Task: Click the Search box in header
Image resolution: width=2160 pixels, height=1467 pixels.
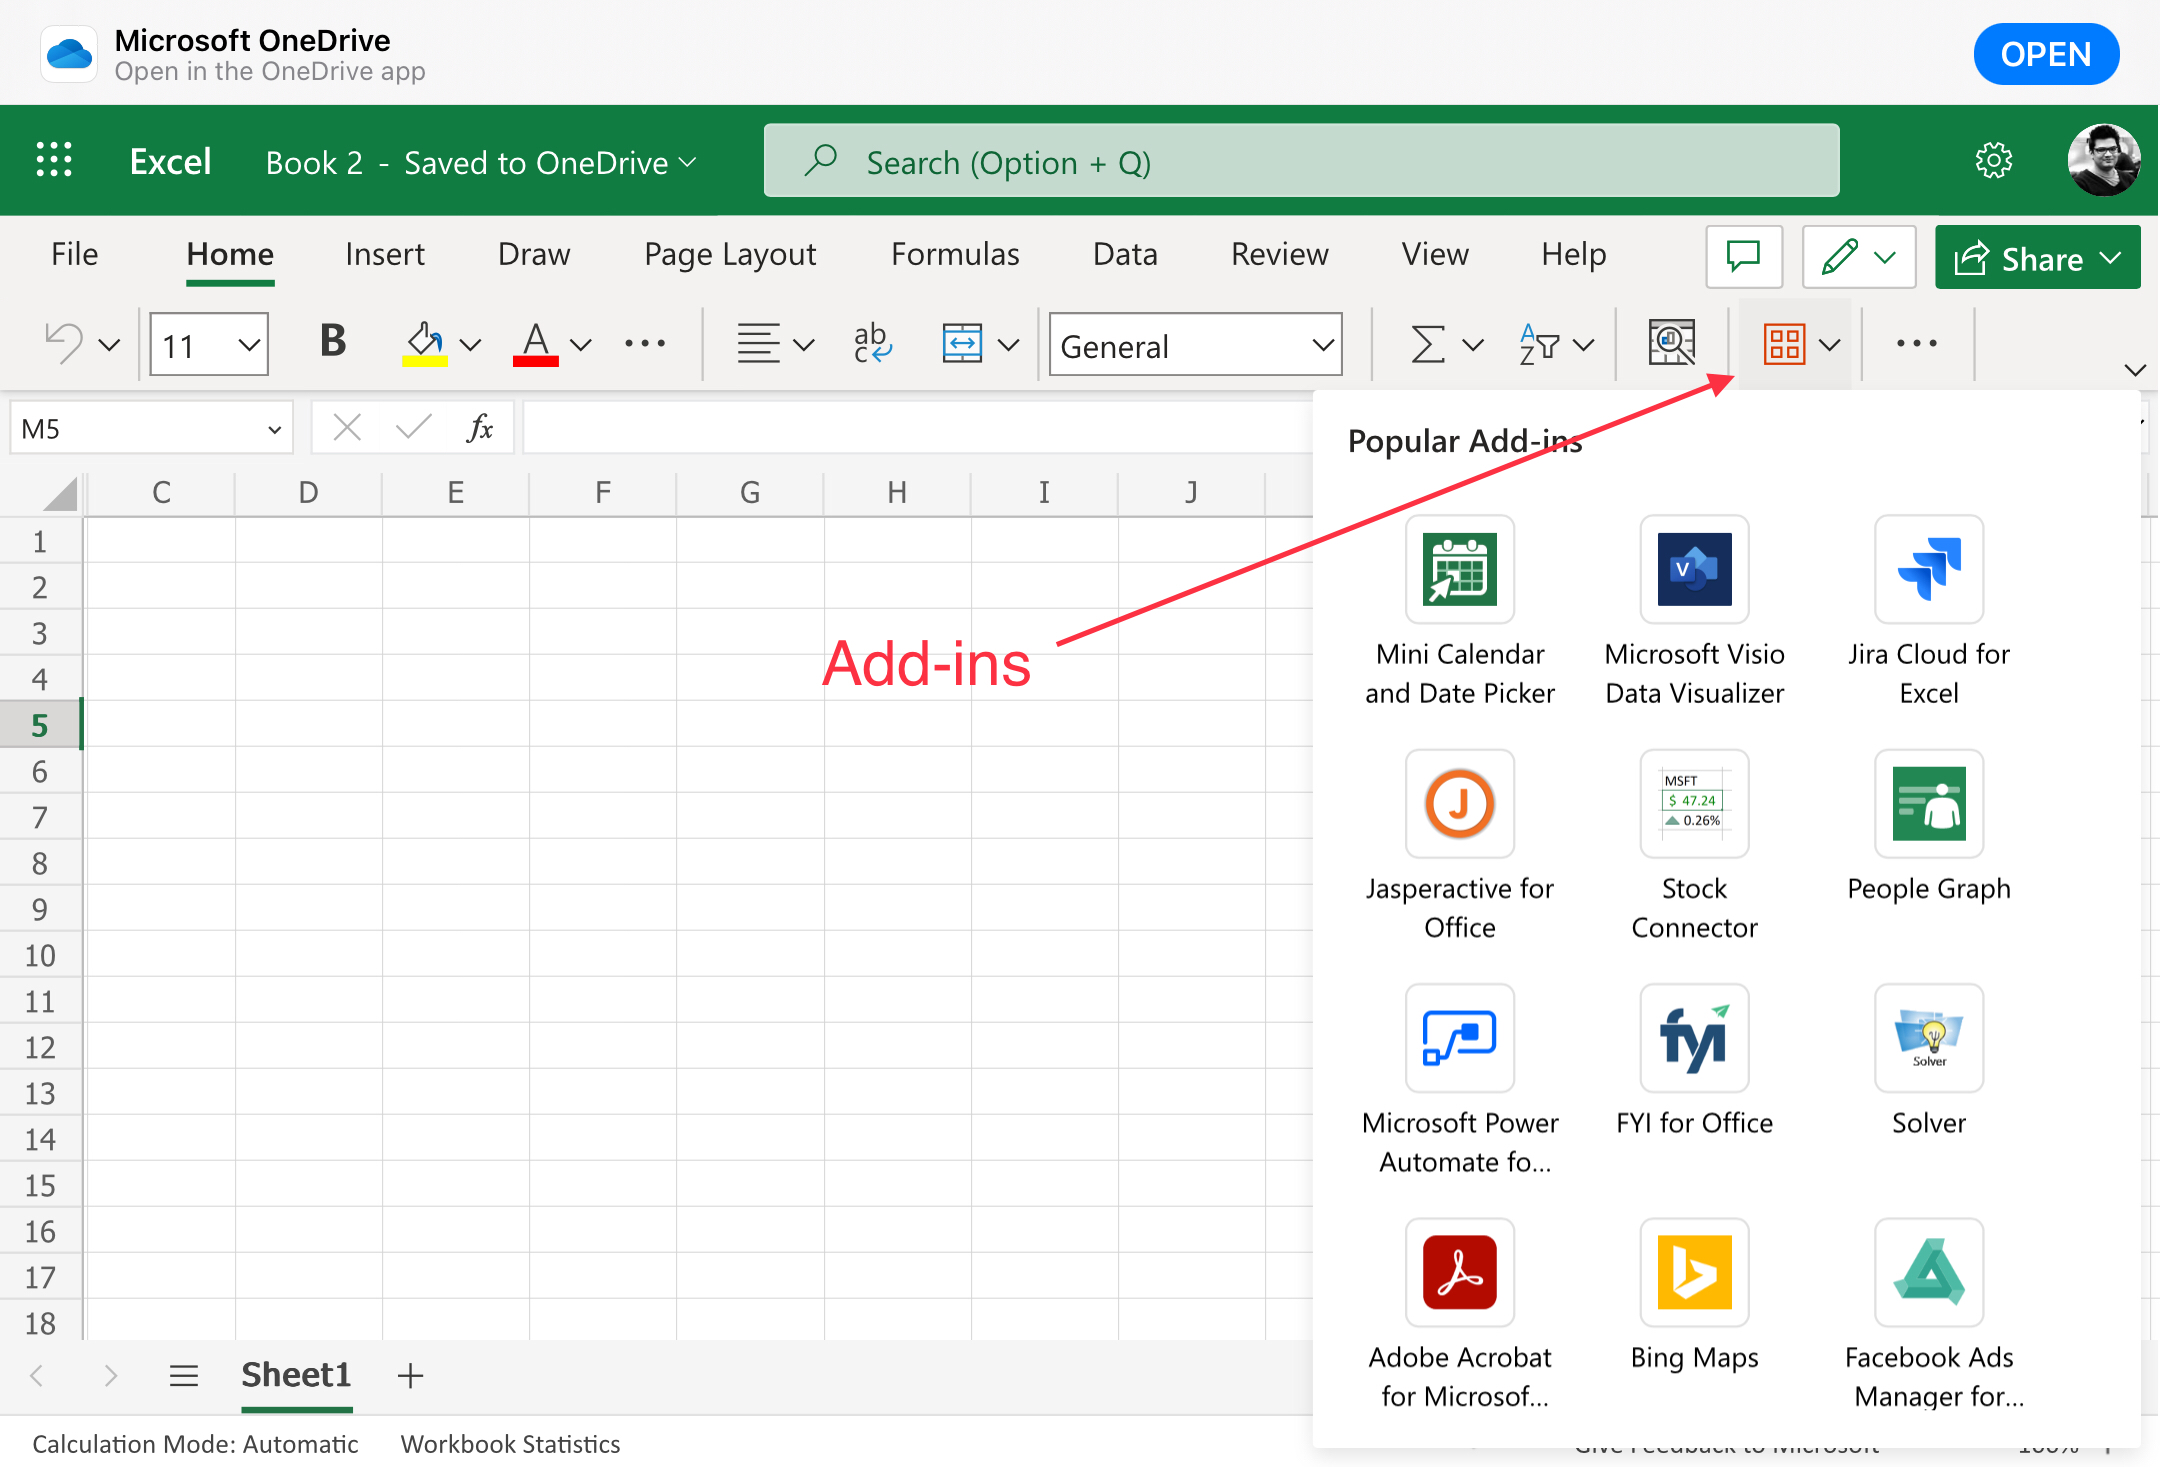Action: coord(1302,161)
